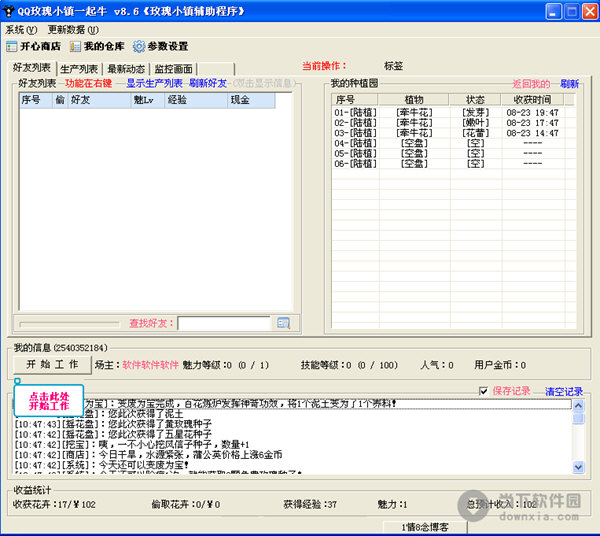Select plot row 06-[陆植]

click(x=453, y=164)
